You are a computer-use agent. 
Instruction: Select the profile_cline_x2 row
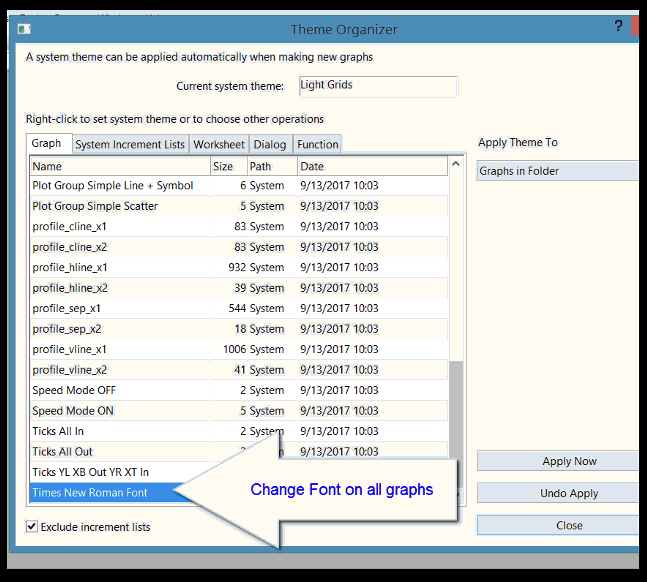click(x=239, y=247)
